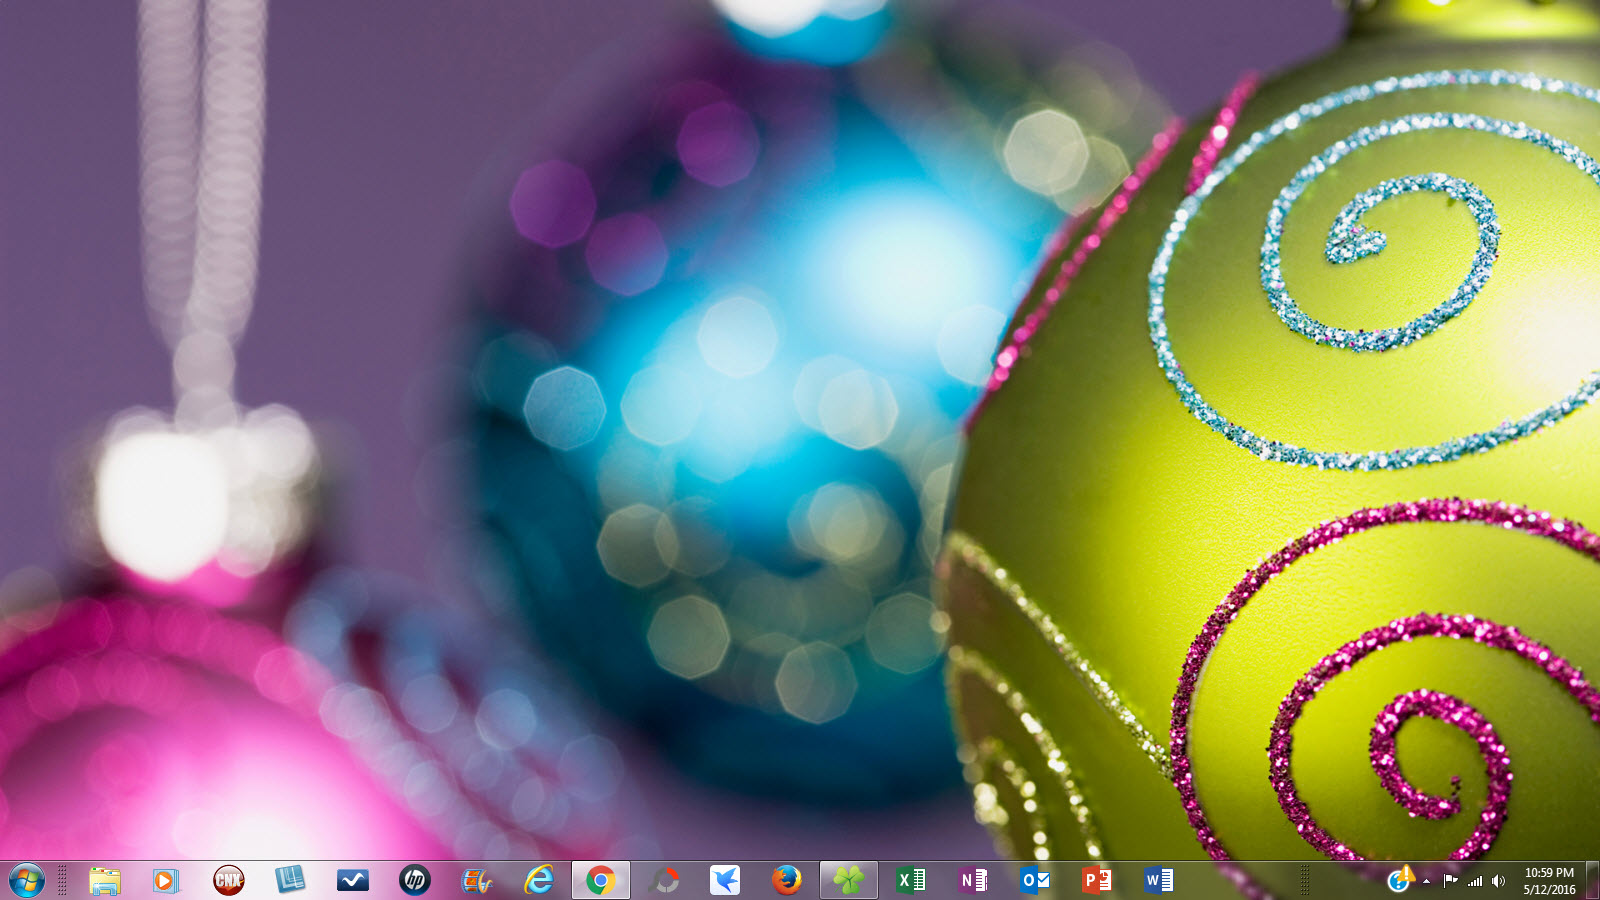Viewport: 1600px width, 900px height.
Task: Open the Action Center flag icon
Action: coord(1450,881)
